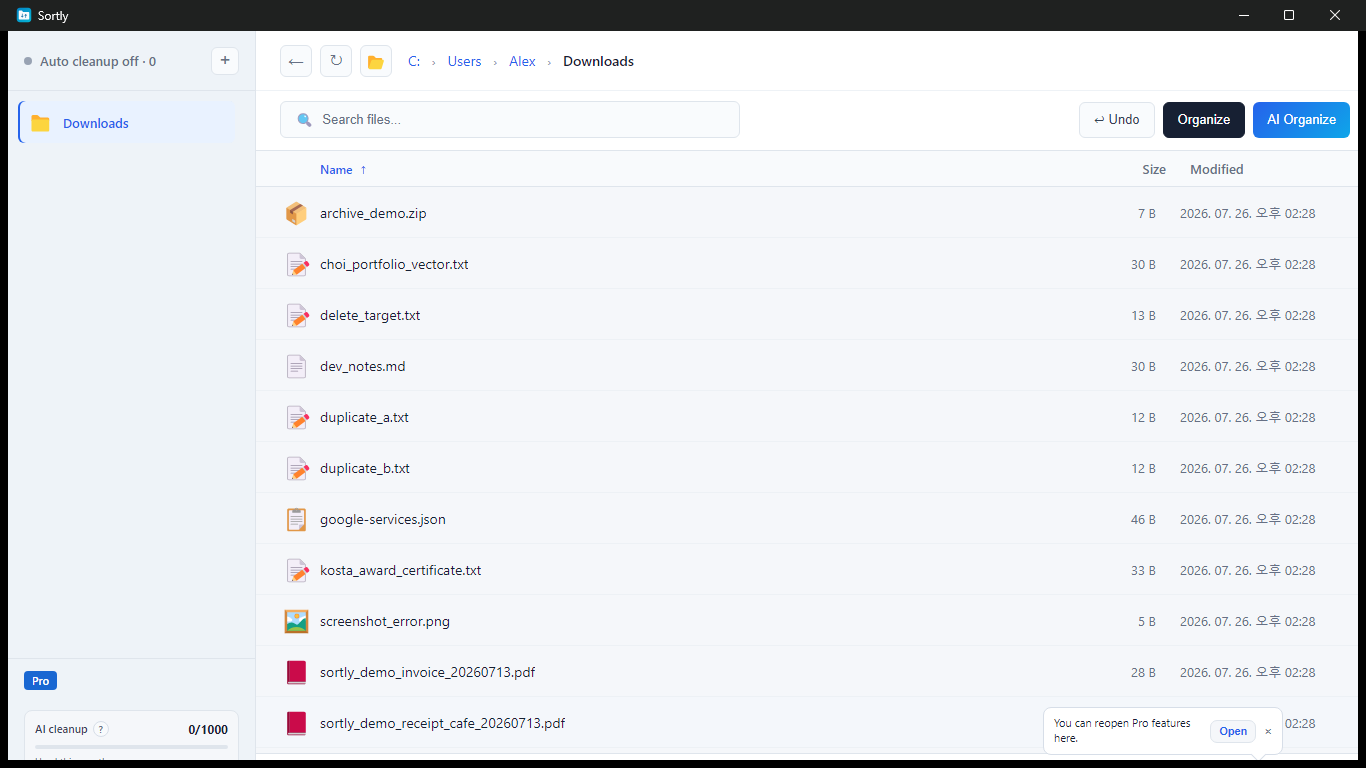Click the Downloads folder icon in sidebar
Screen dimensions: 1366x768
tap(40, 123)
